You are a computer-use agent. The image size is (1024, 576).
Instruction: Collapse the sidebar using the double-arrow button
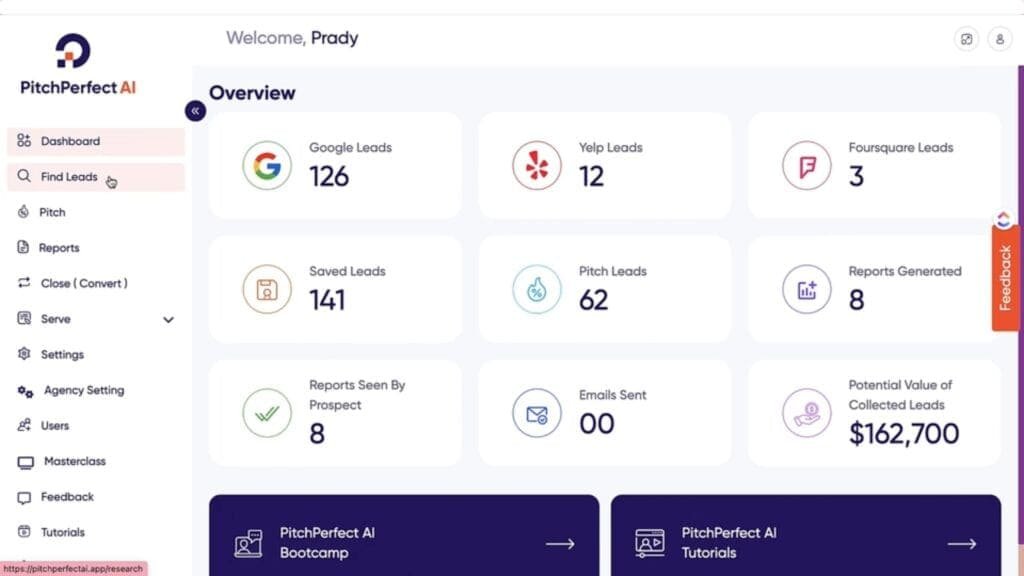tap(195, 111)
